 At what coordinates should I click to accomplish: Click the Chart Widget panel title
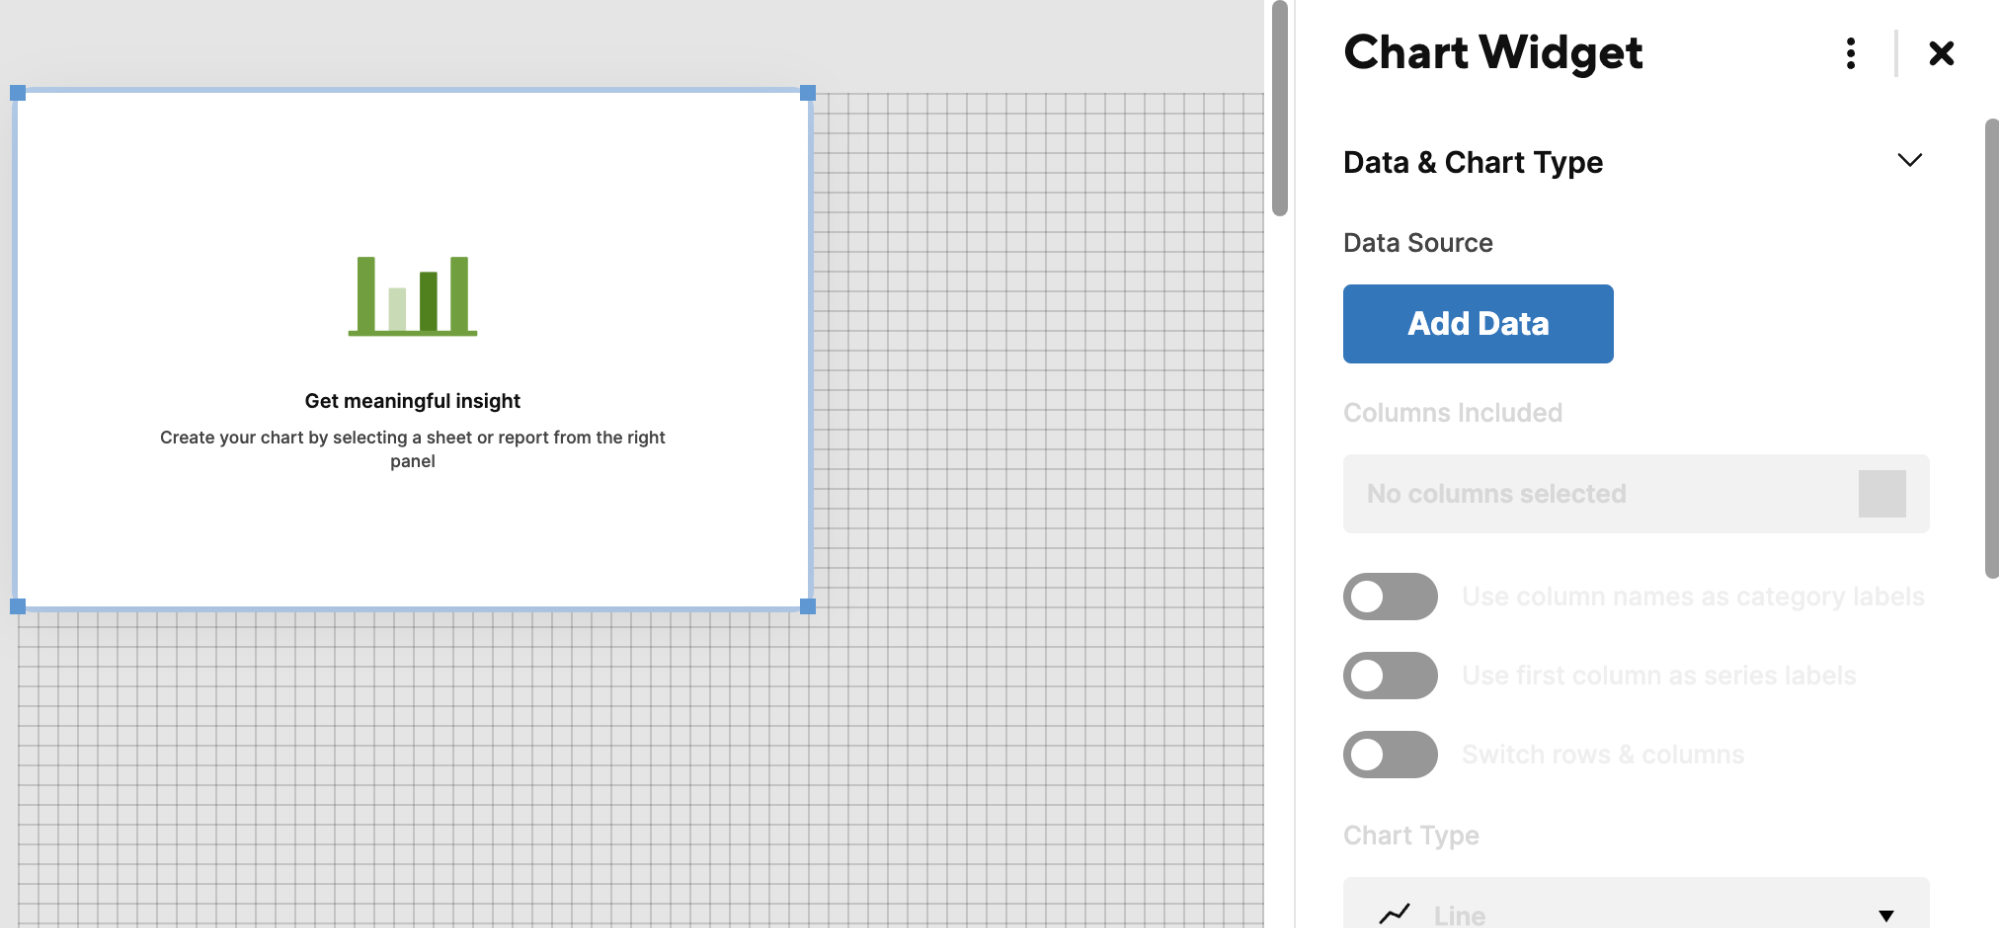click(1492, 53)
